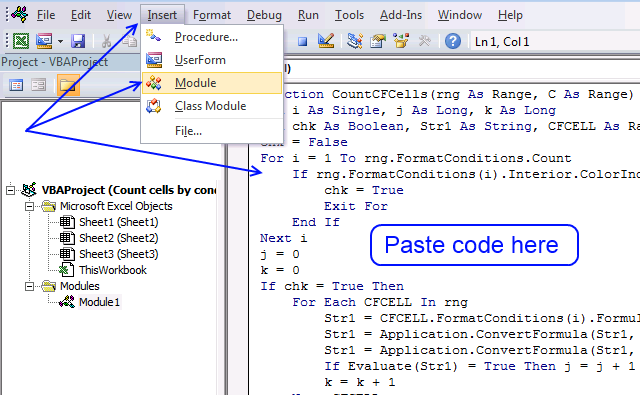This screenshot has width=640, height=395.
Task: Click code line 'If chk = True Then'
Action: [332, 286]
